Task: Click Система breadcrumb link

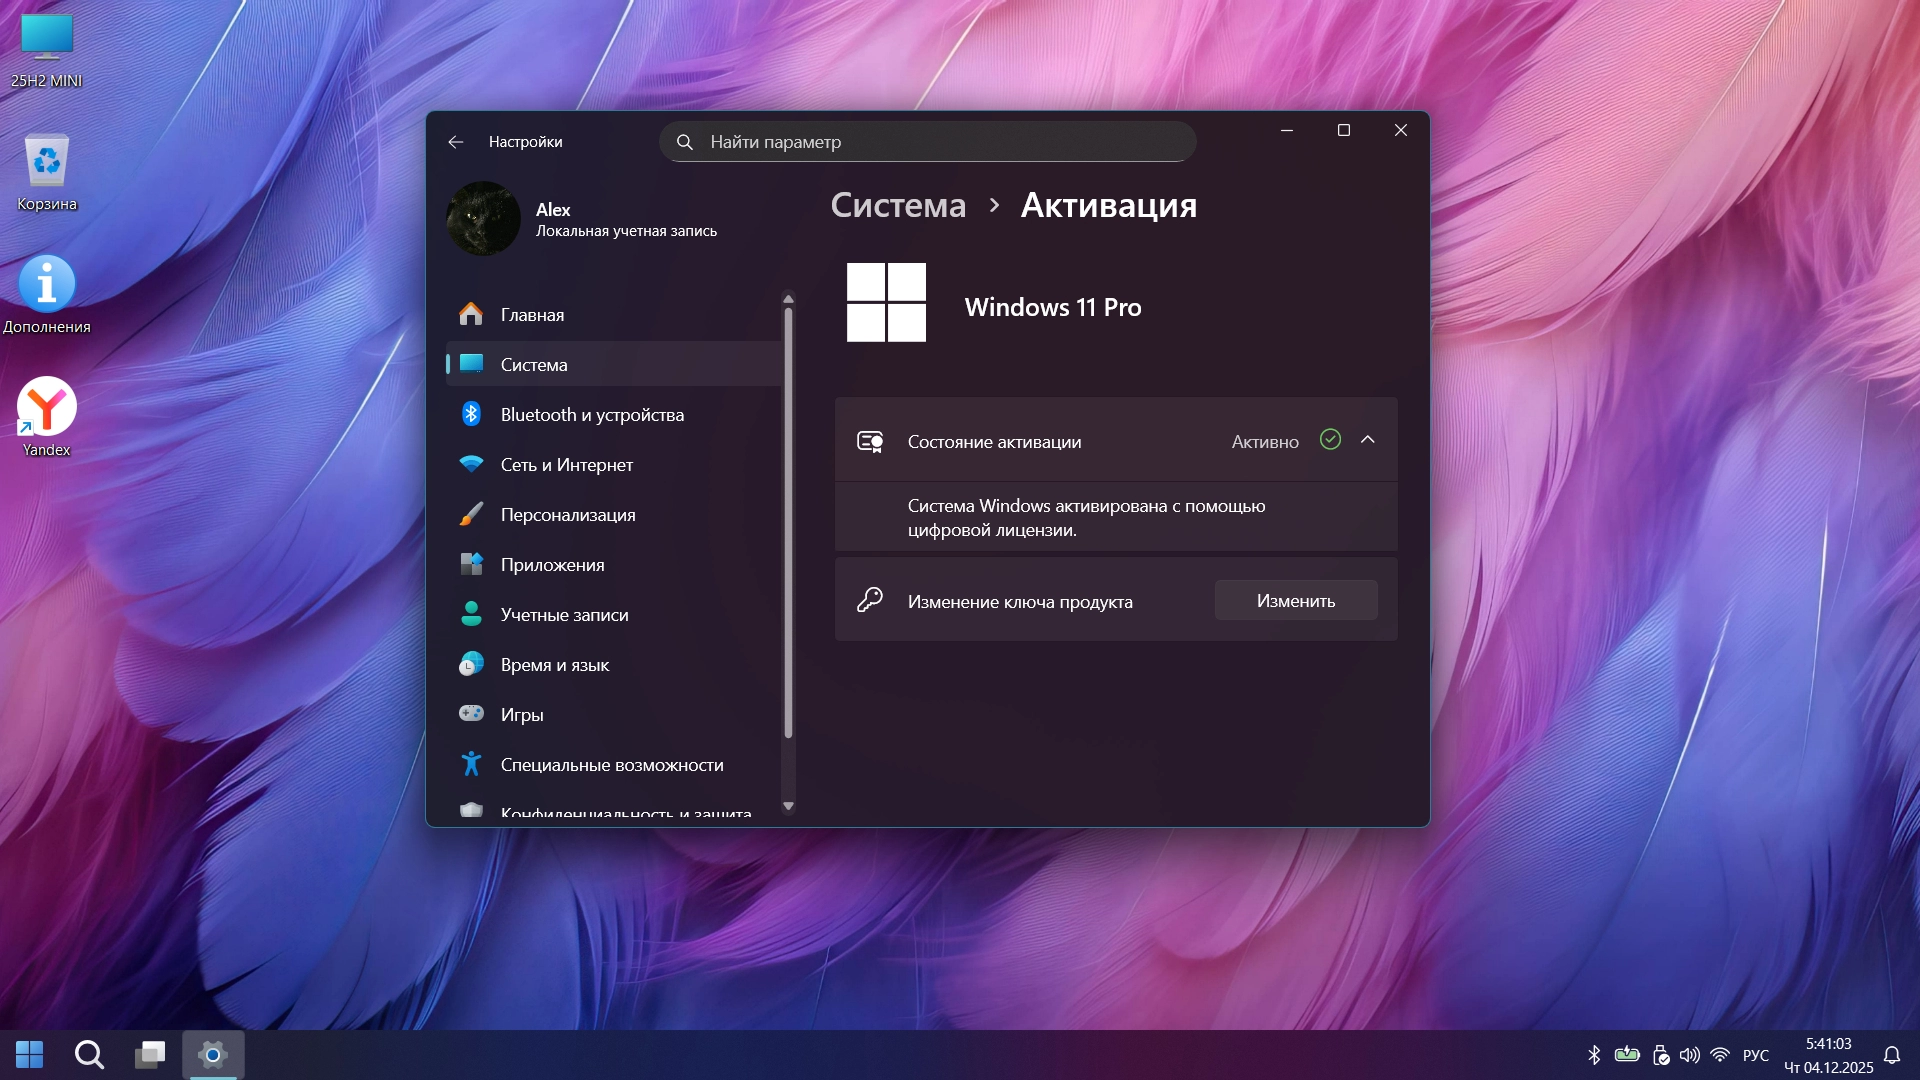Action: 898,205
